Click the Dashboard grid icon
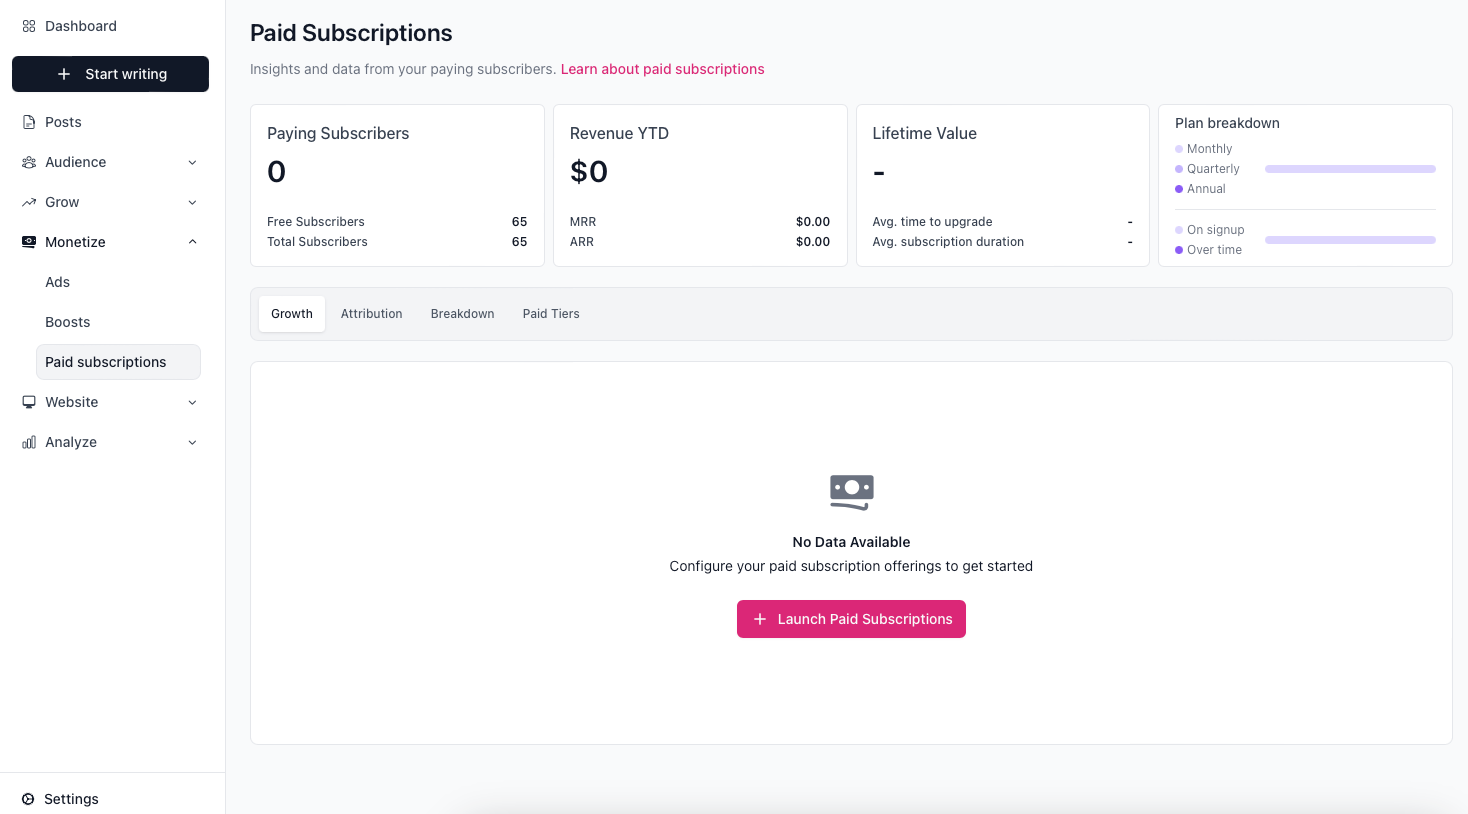 [x=29, y=26]
